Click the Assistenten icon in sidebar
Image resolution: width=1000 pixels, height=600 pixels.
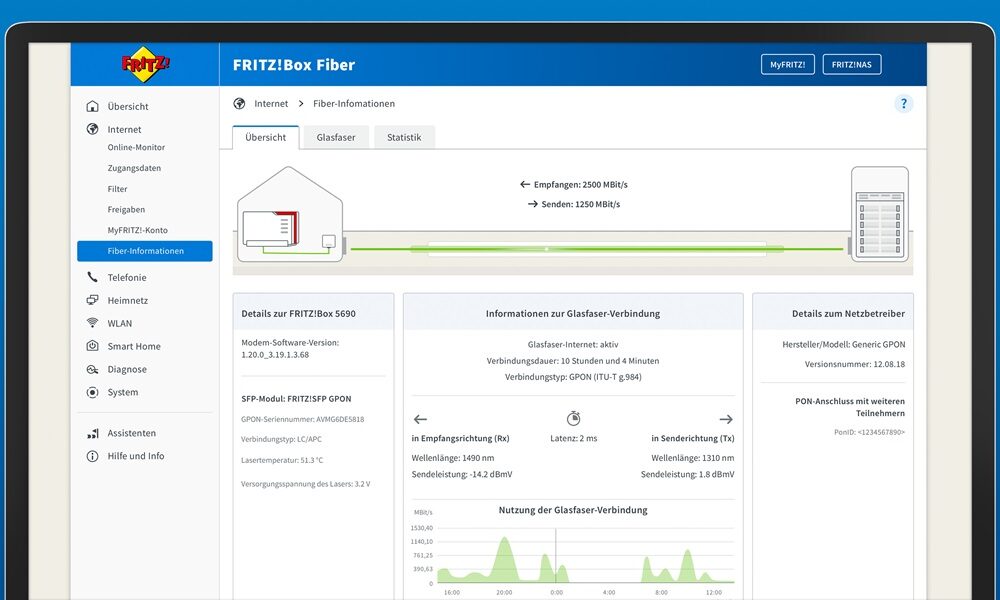pos(93,434)
